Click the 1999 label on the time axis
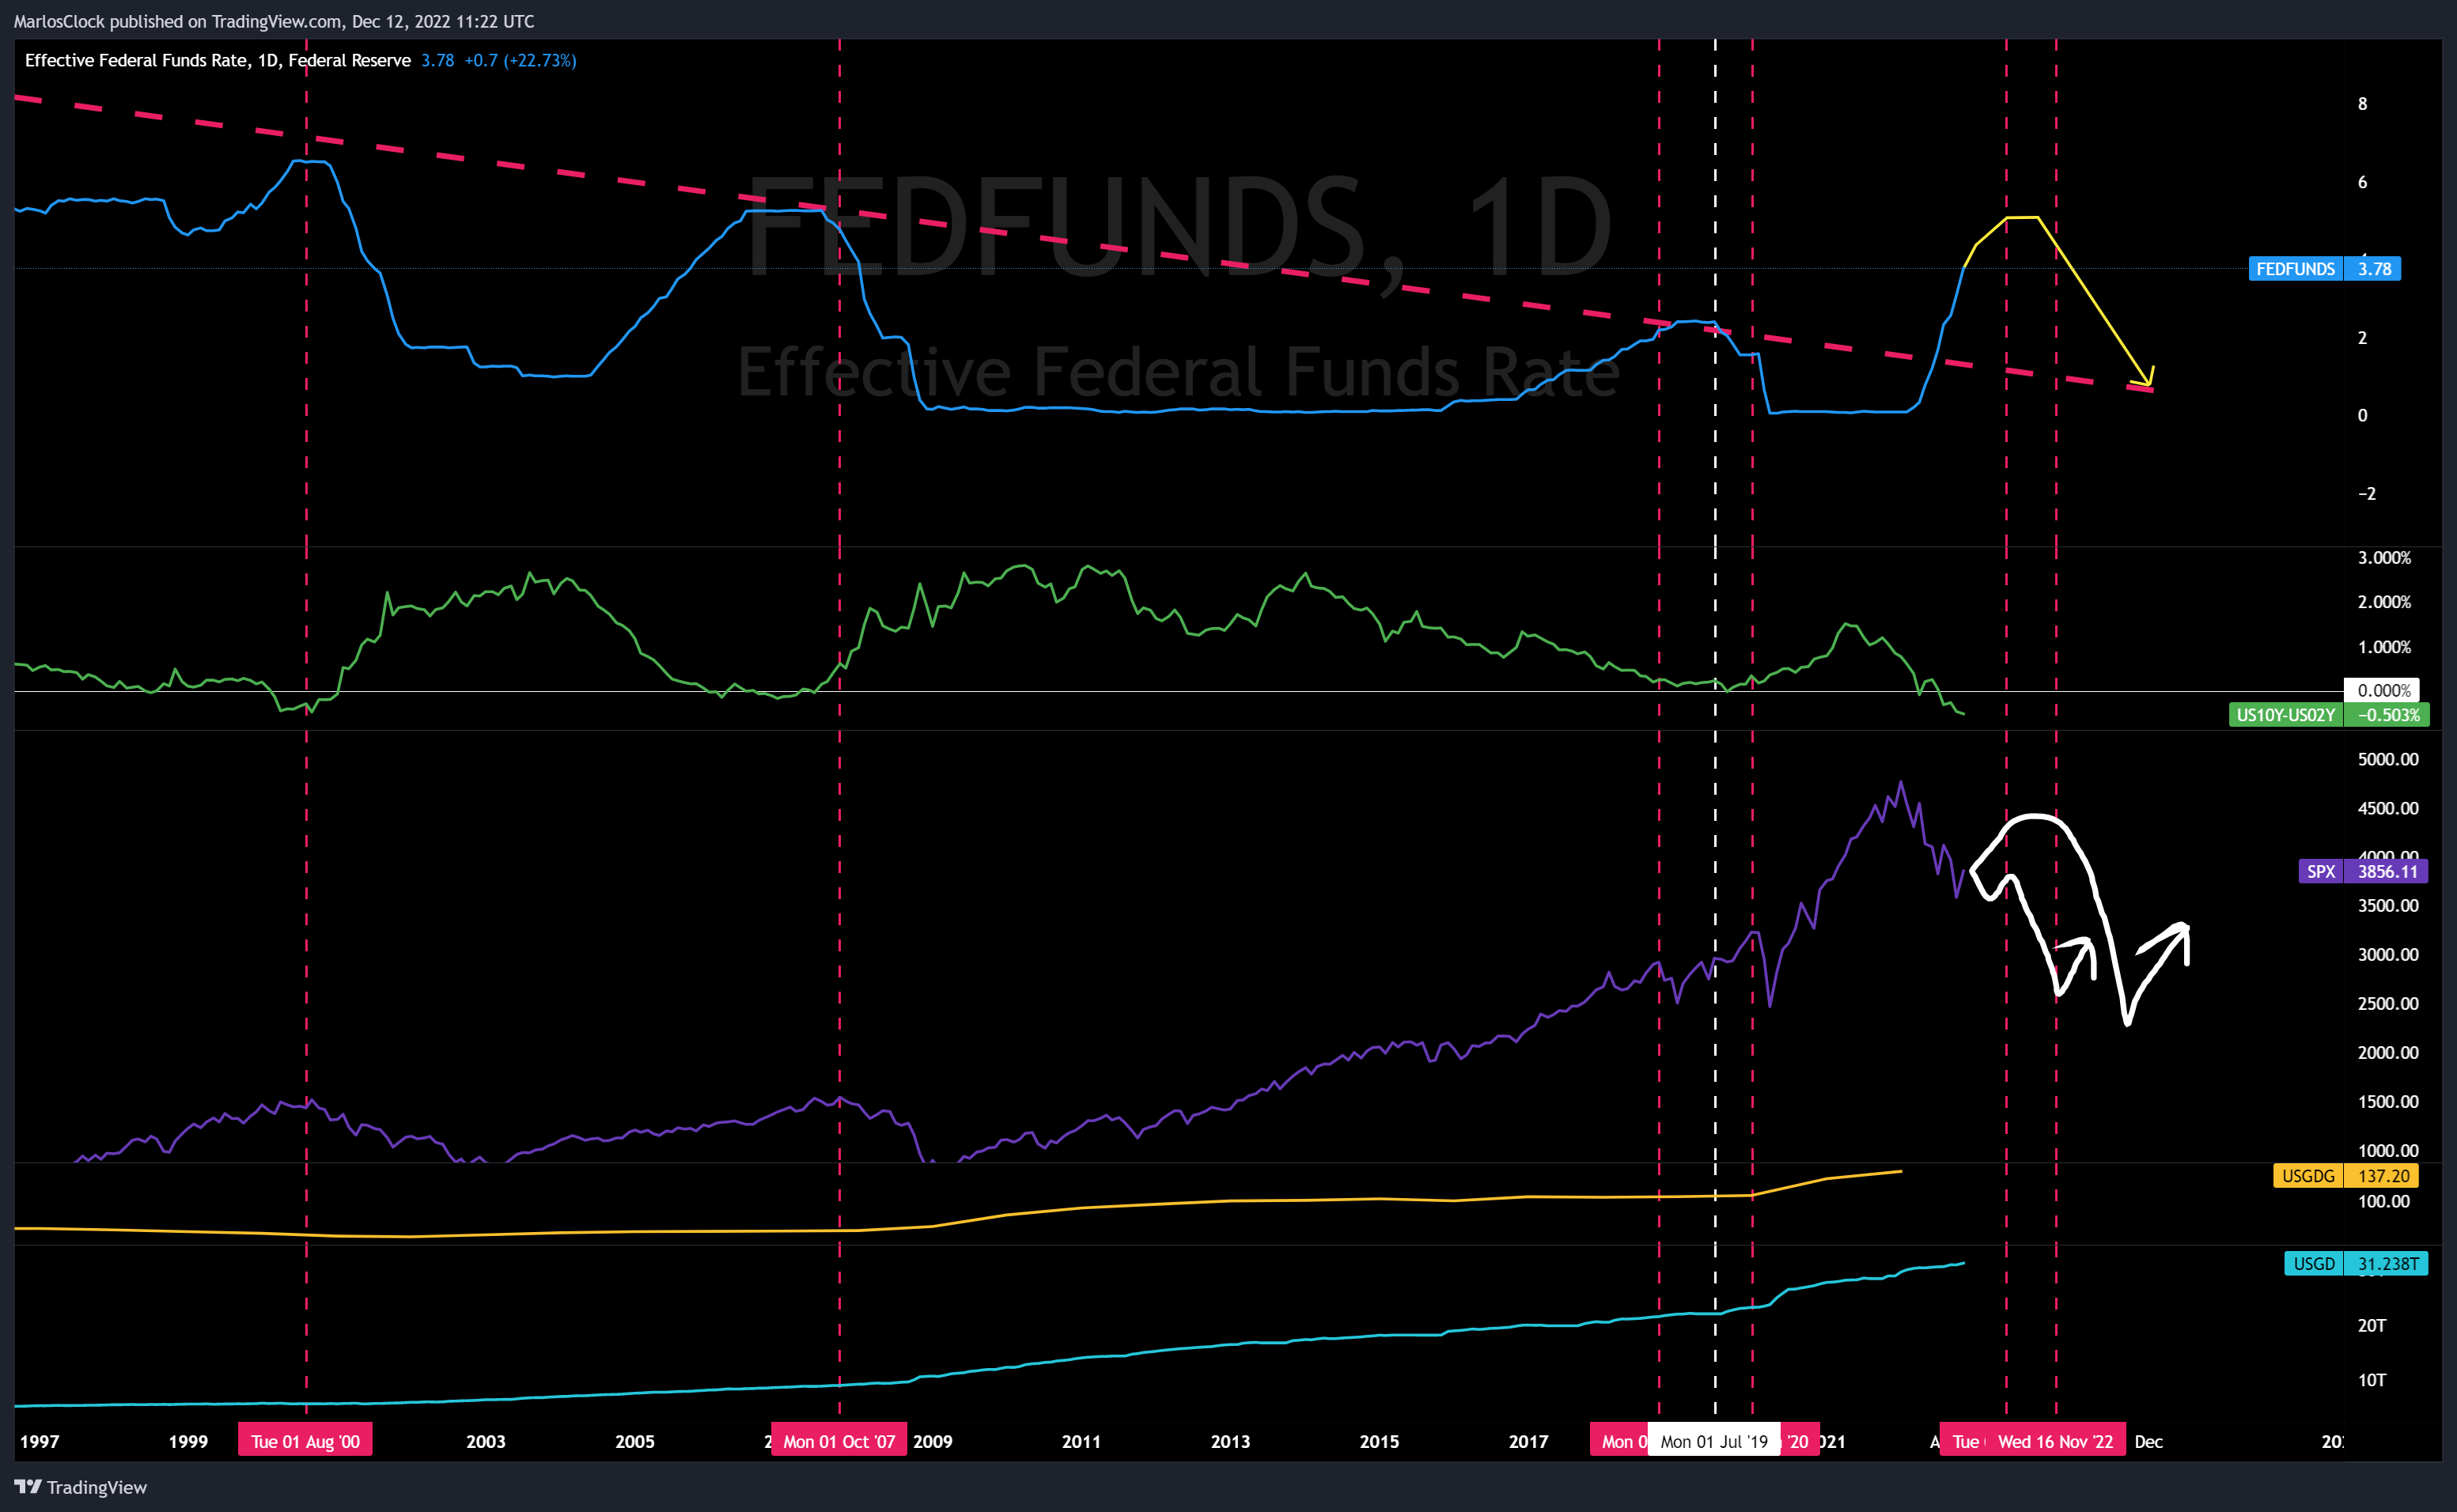This screenshot has width=2457, height=1512. click(188, 1442)
